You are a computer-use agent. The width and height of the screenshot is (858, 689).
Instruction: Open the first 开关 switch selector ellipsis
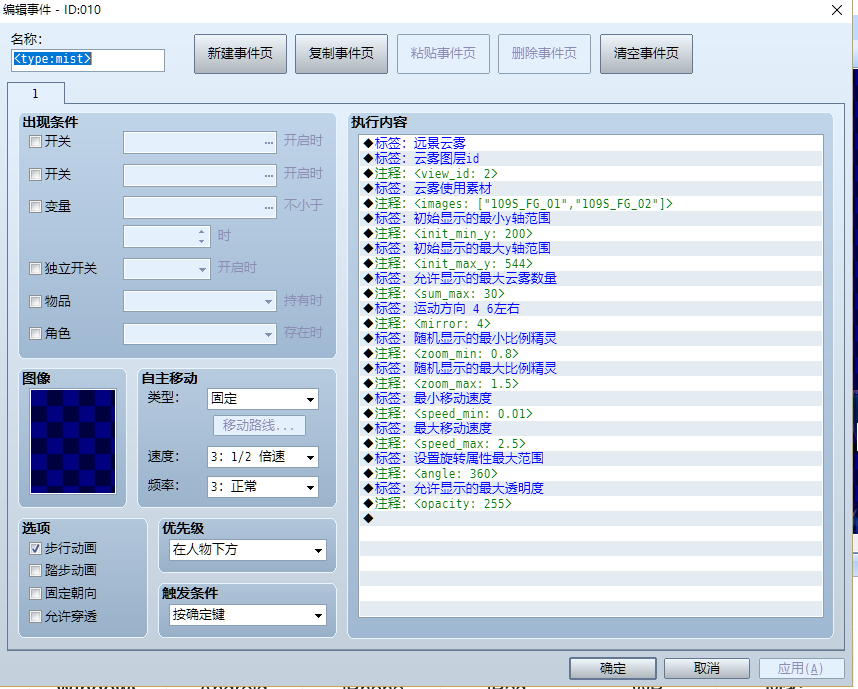tap(268, 142)
